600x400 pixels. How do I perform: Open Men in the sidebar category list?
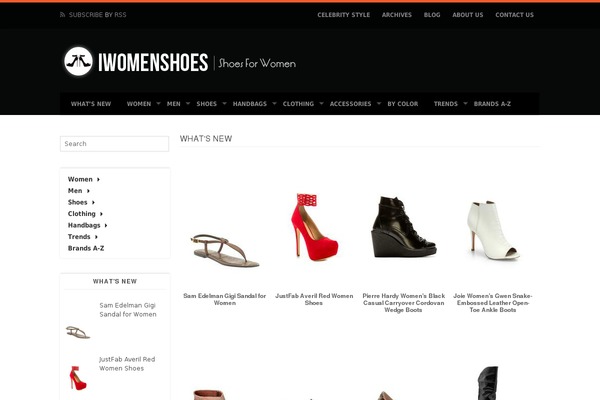point(75,191)
